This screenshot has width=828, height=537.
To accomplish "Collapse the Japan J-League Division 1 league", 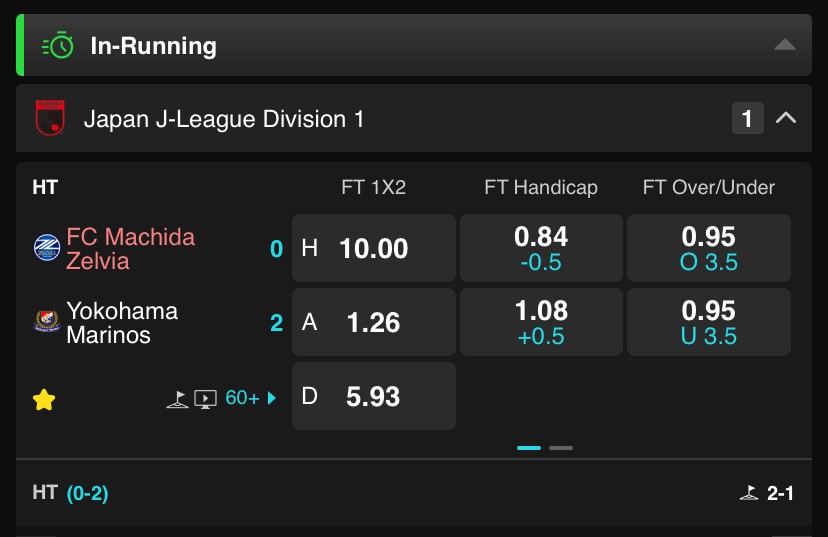I will coord(786,118).
